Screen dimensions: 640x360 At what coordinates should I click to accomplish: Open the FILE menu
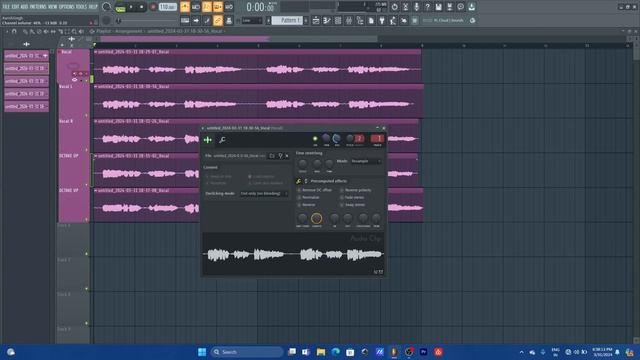[x=6, y=7]
